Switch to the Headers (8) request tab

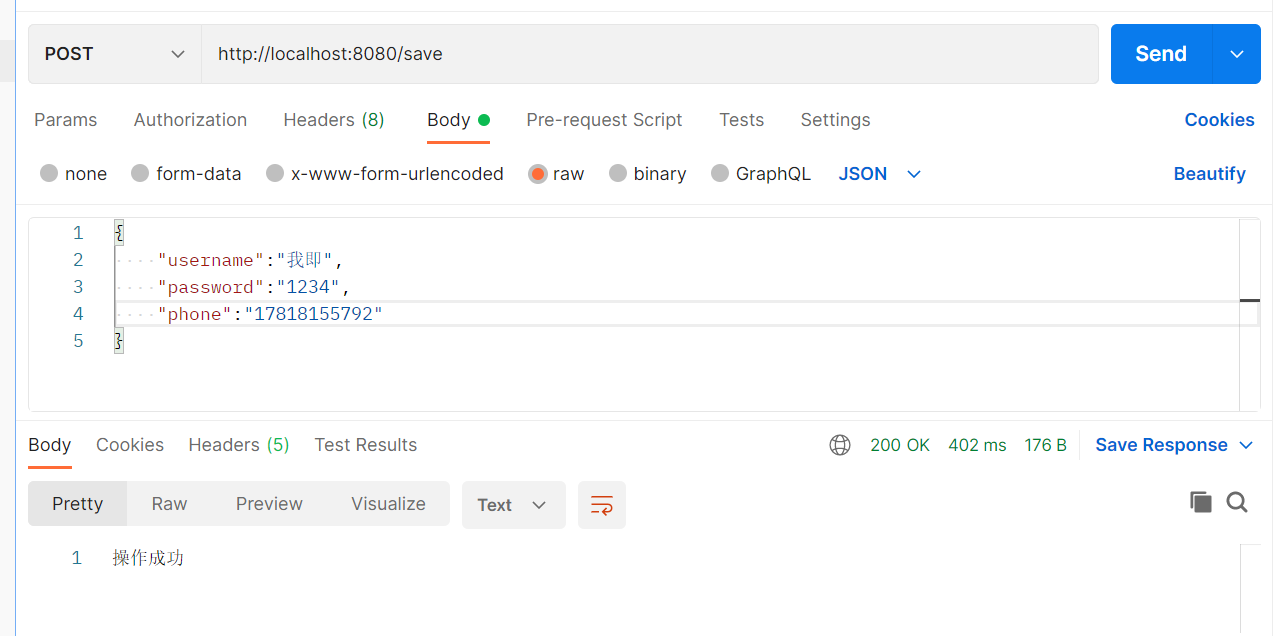333,120
